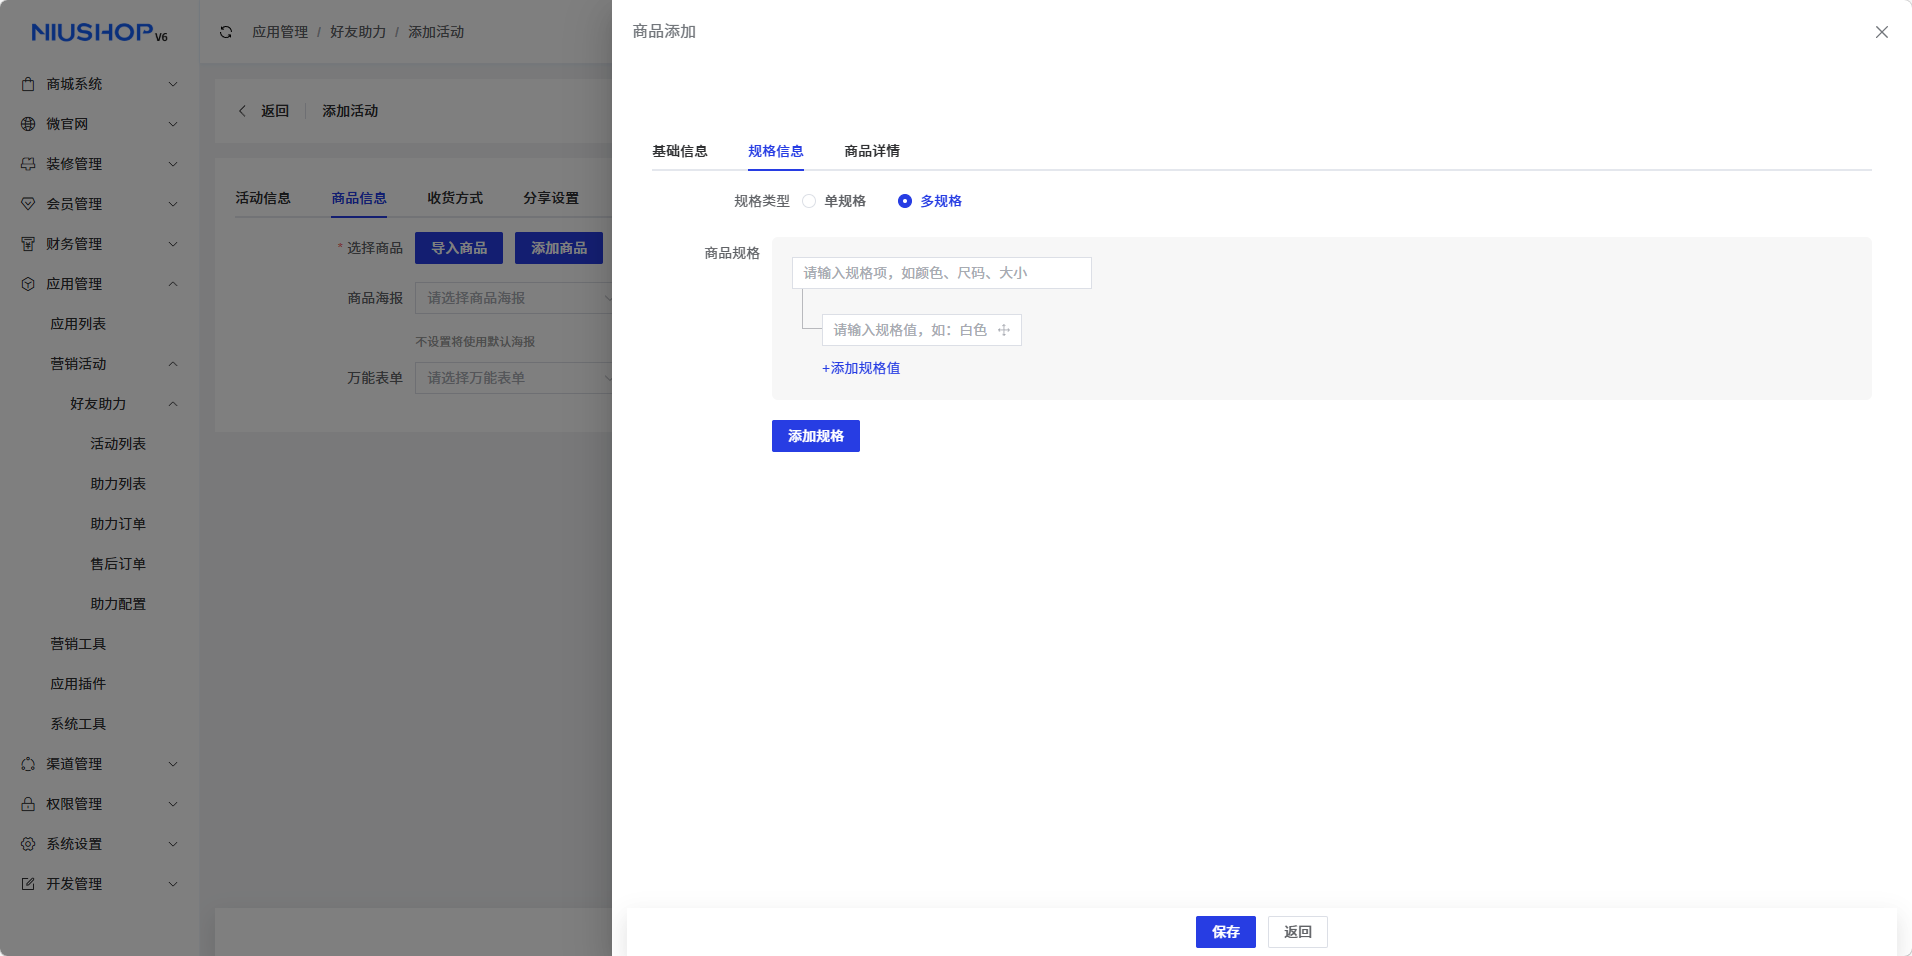Select the 多规格 radio option
1912x956 pixels.
(x=930, y=201)
